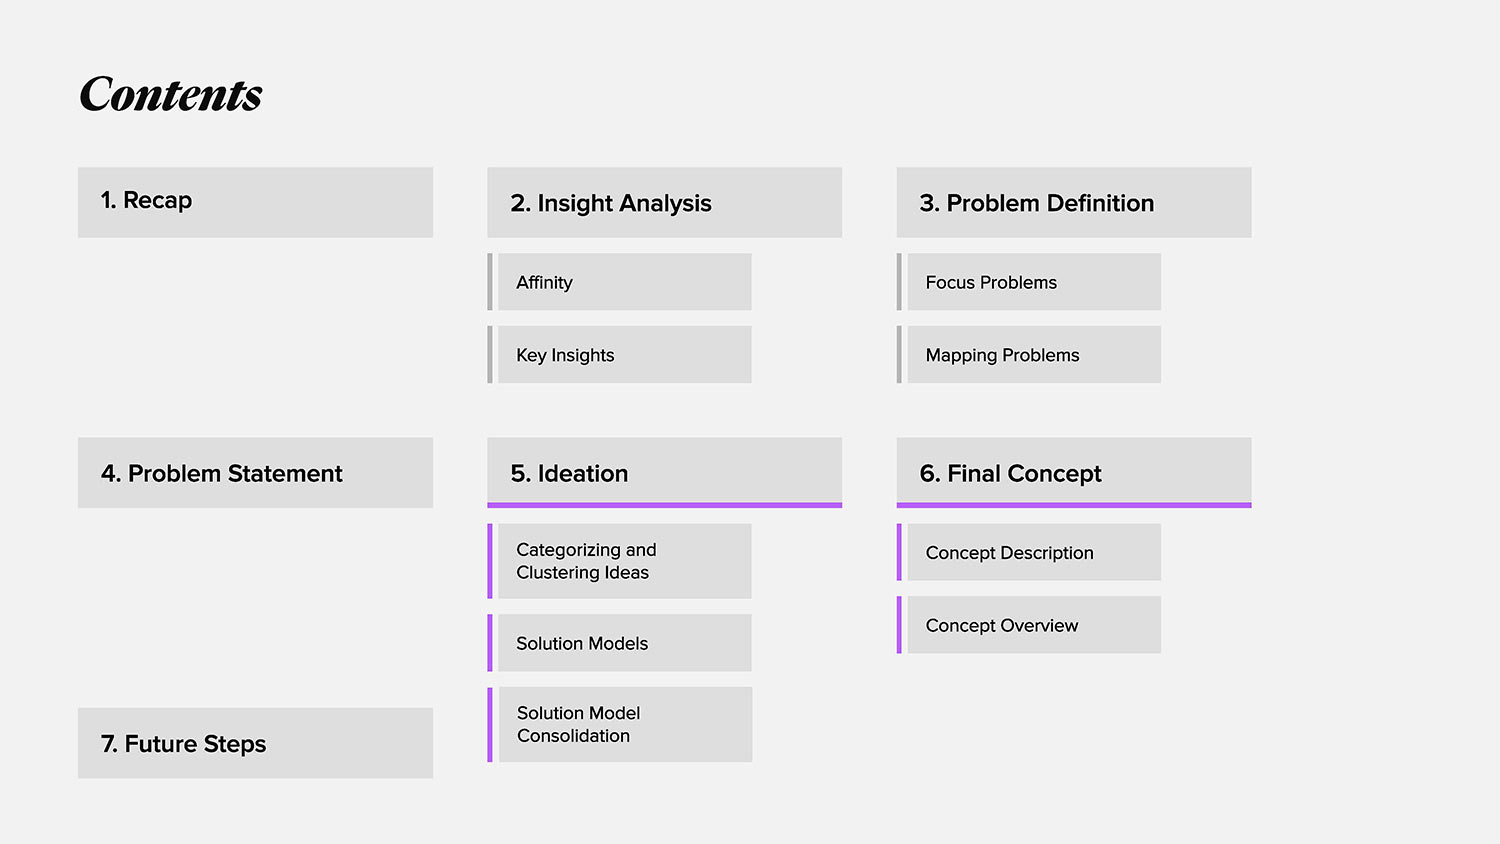Click the gray accent bar beside Affinity
1500x844 pixels.
(x=490, y=282)
